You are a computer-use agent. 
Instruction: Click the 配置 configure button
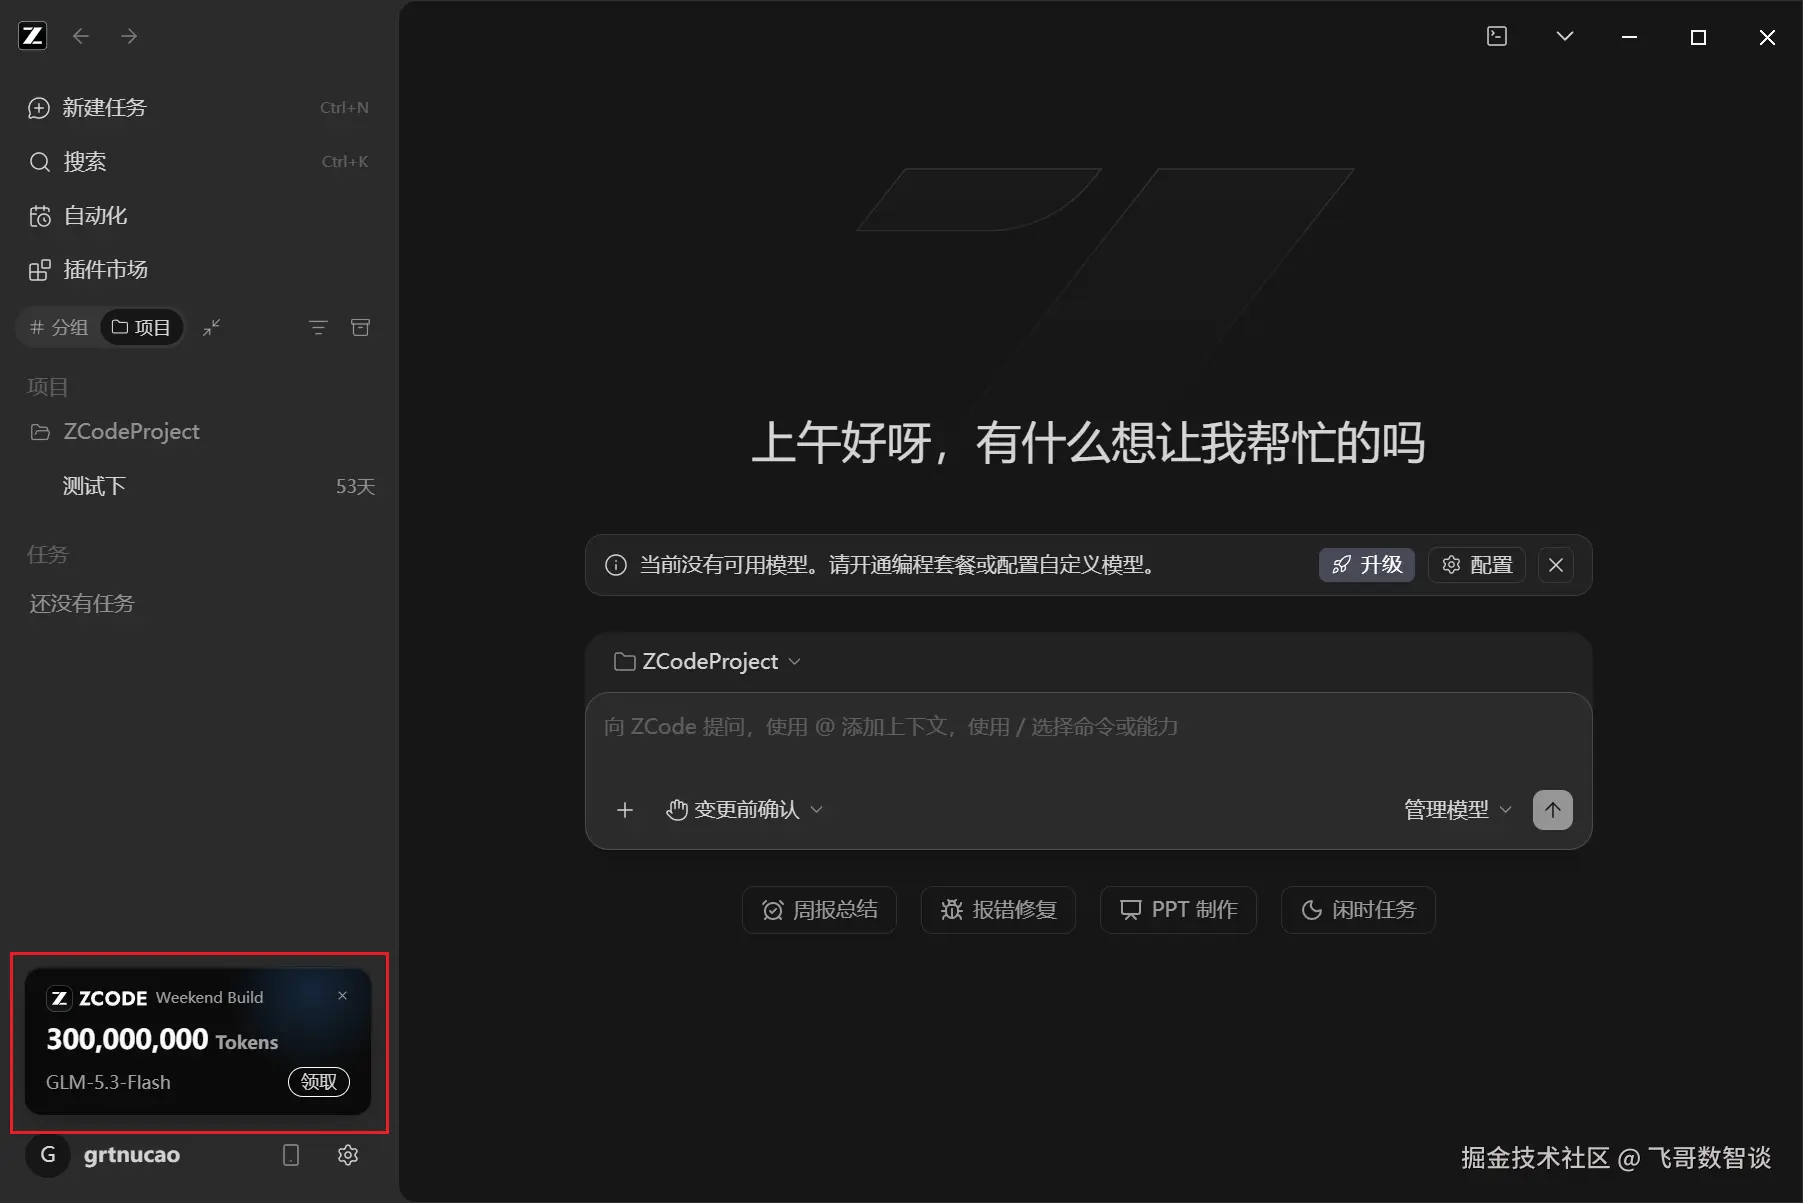click(x=1477, y=565)
